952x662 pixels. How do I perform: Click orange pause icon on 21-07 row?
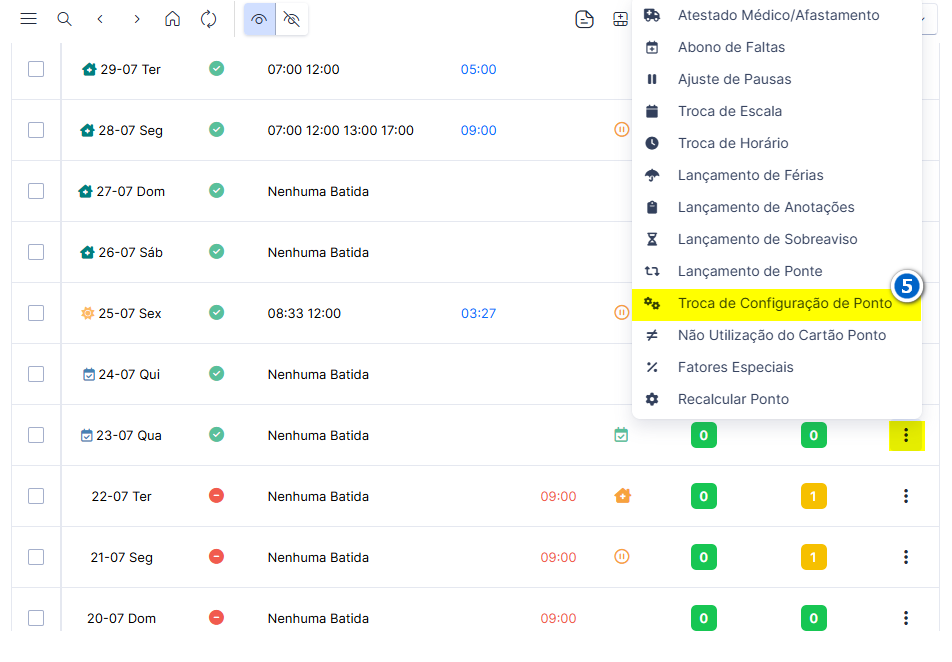tap(622, 556)
